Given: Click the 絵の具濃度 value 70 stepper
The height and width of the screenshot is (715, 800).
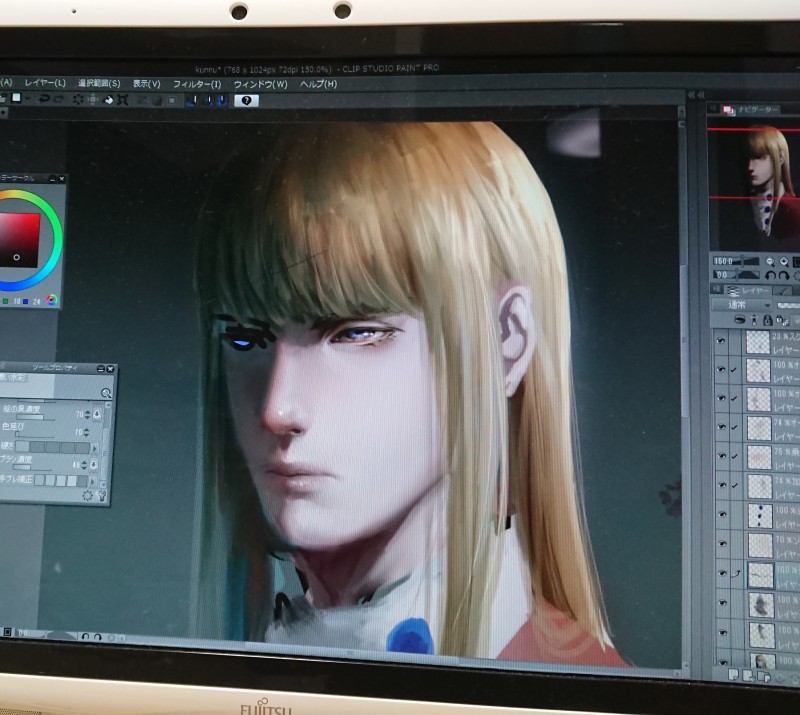Looking at the screenshot, I should tap(87, 415).
